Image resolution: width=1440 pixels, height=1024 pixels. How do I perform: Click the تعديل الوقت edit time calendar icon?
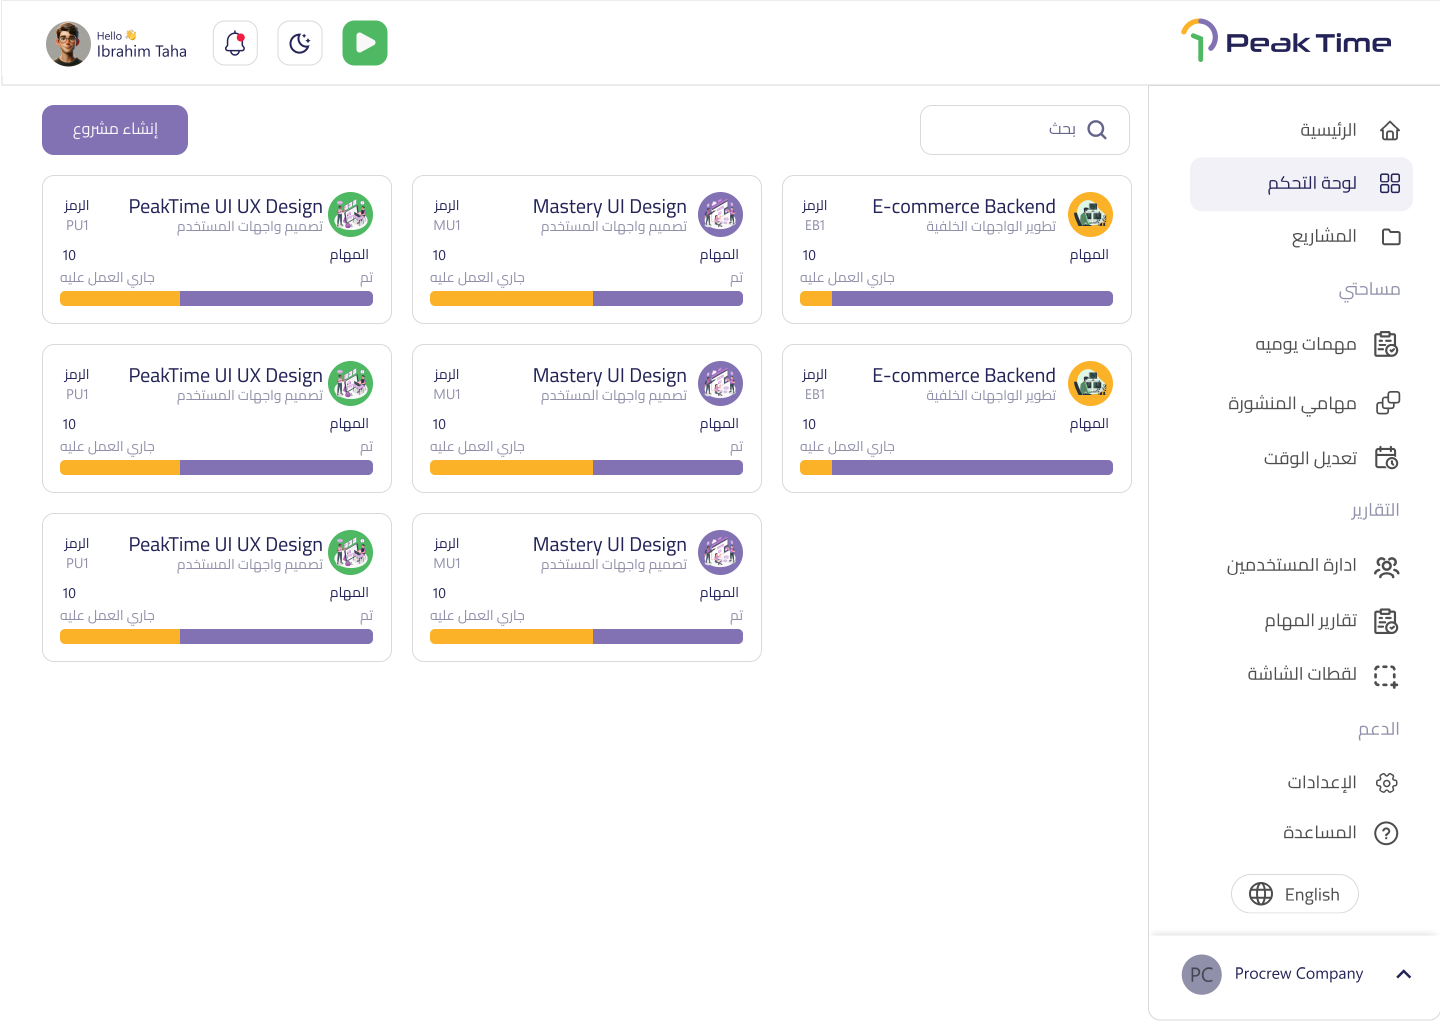click(1386, 458)
